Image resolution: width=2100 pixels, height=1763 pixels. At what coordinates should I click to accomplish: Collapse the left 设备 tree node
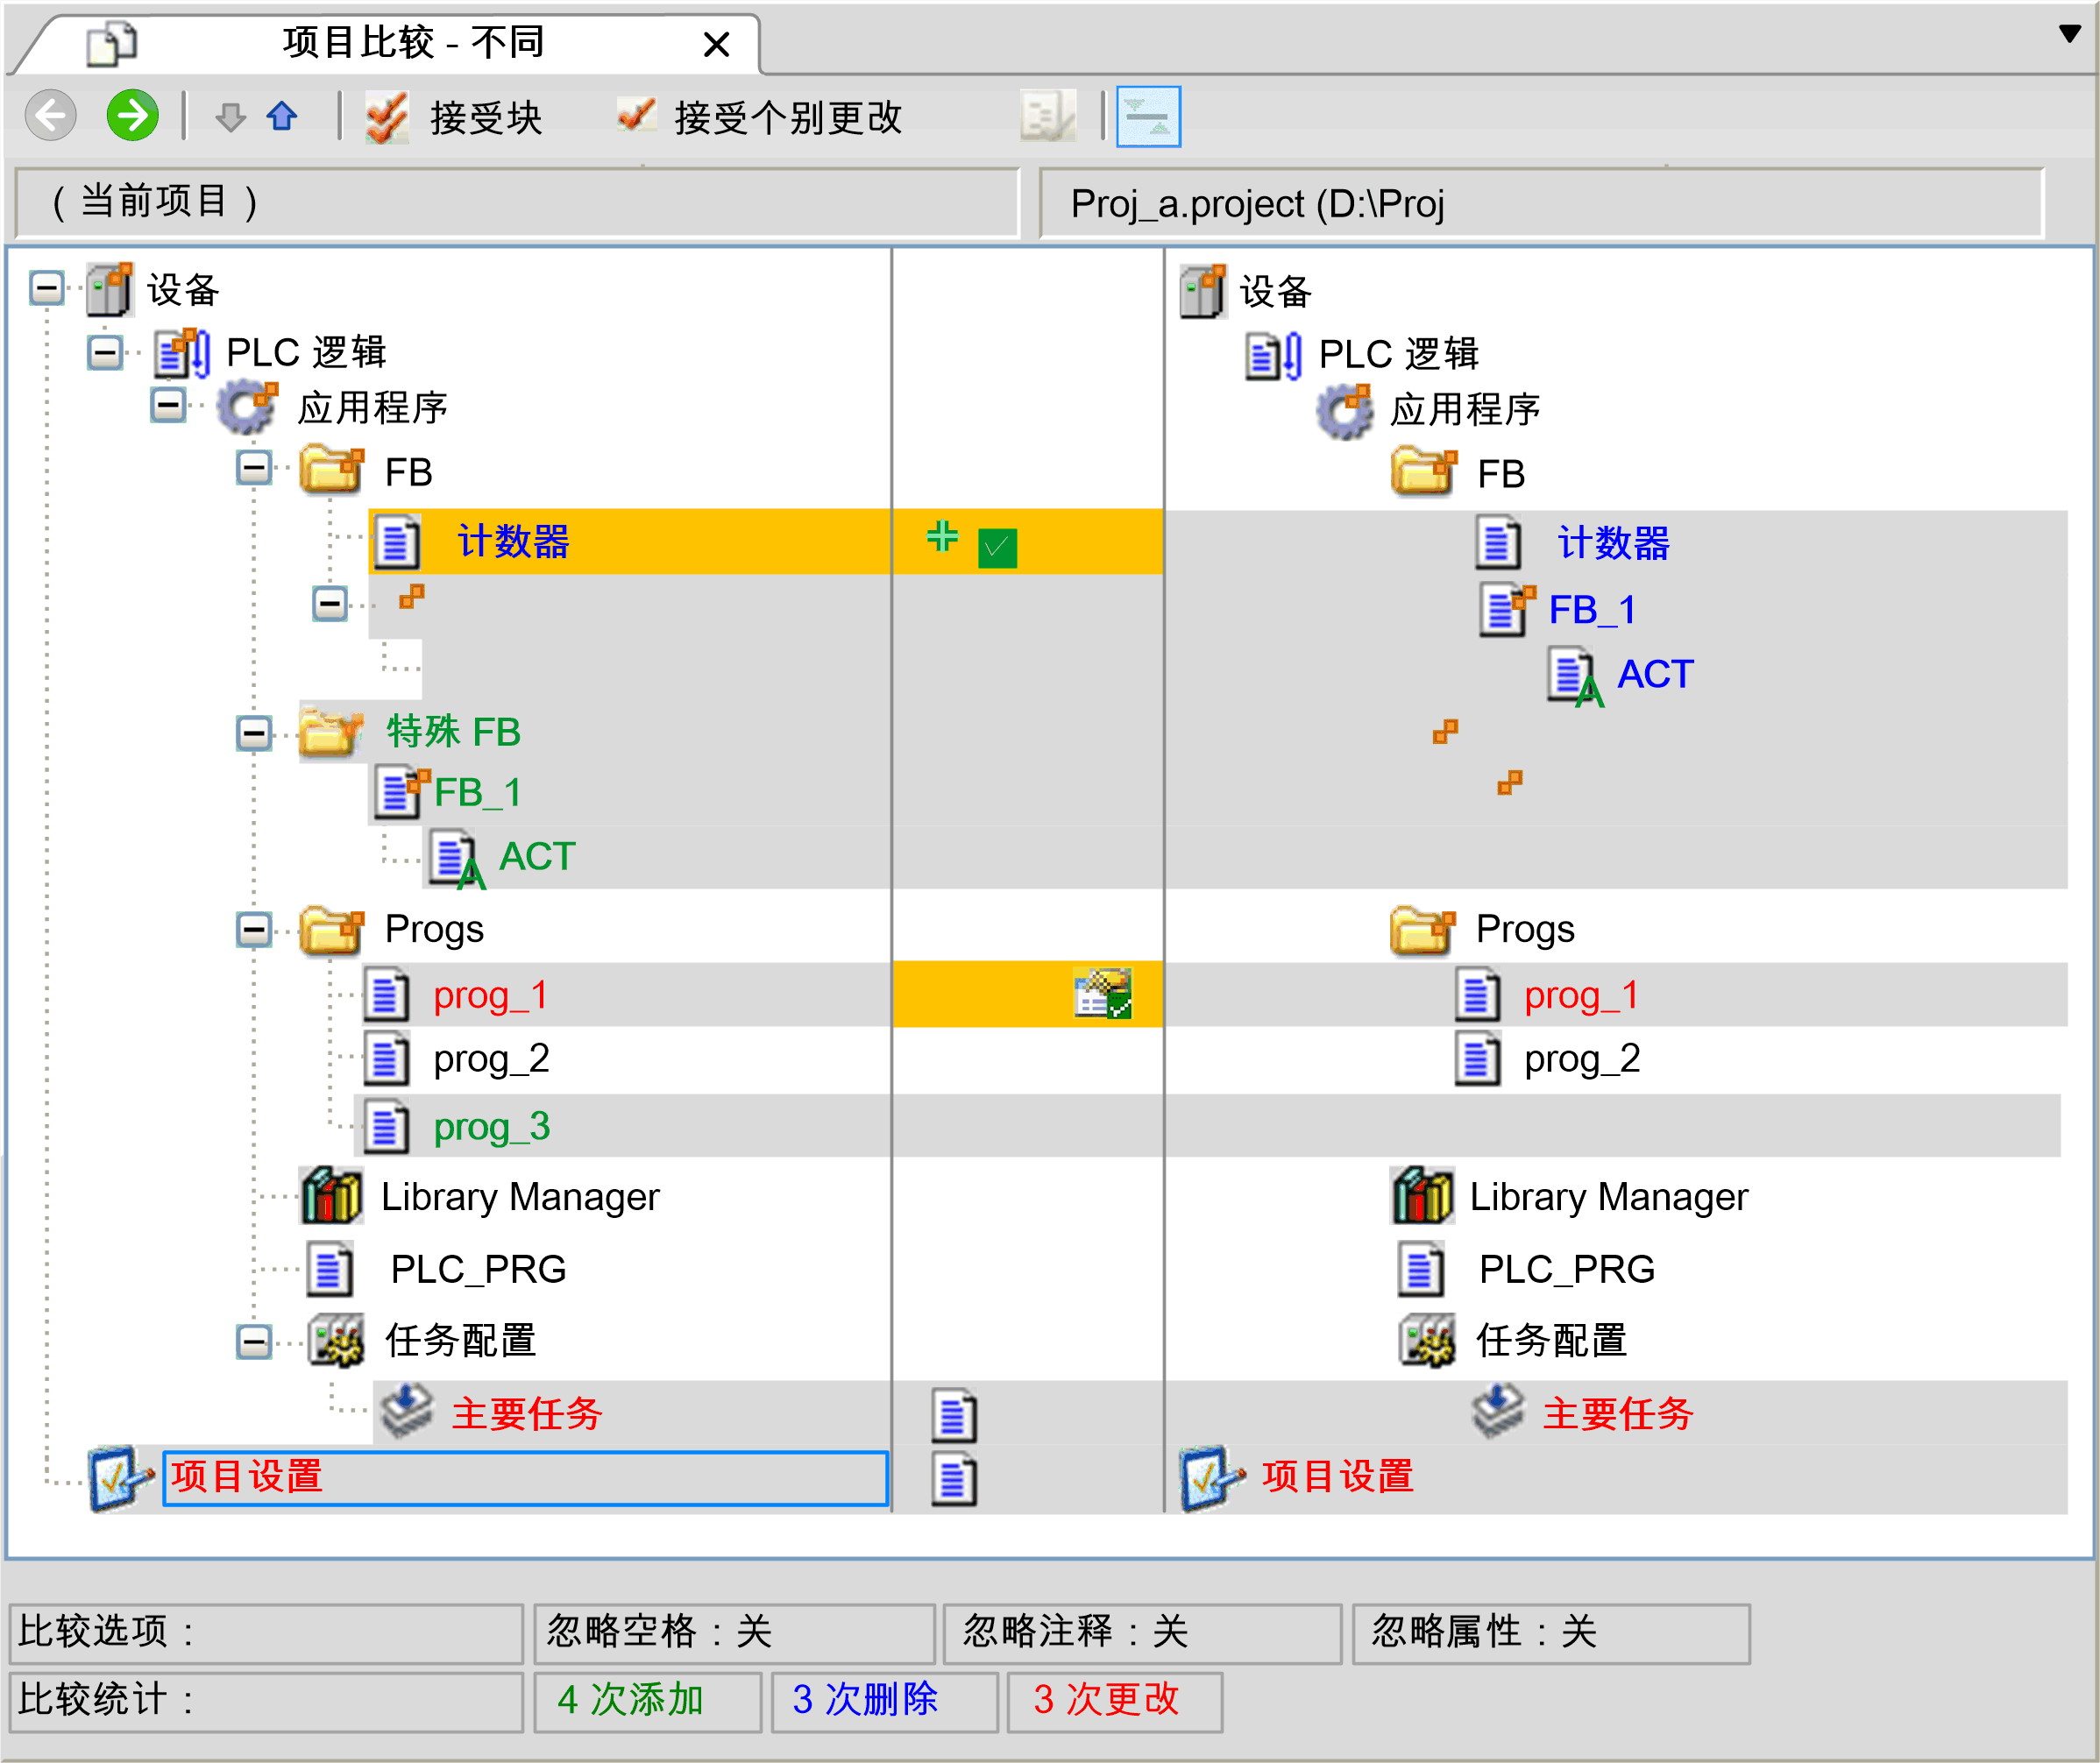point(46,289)
